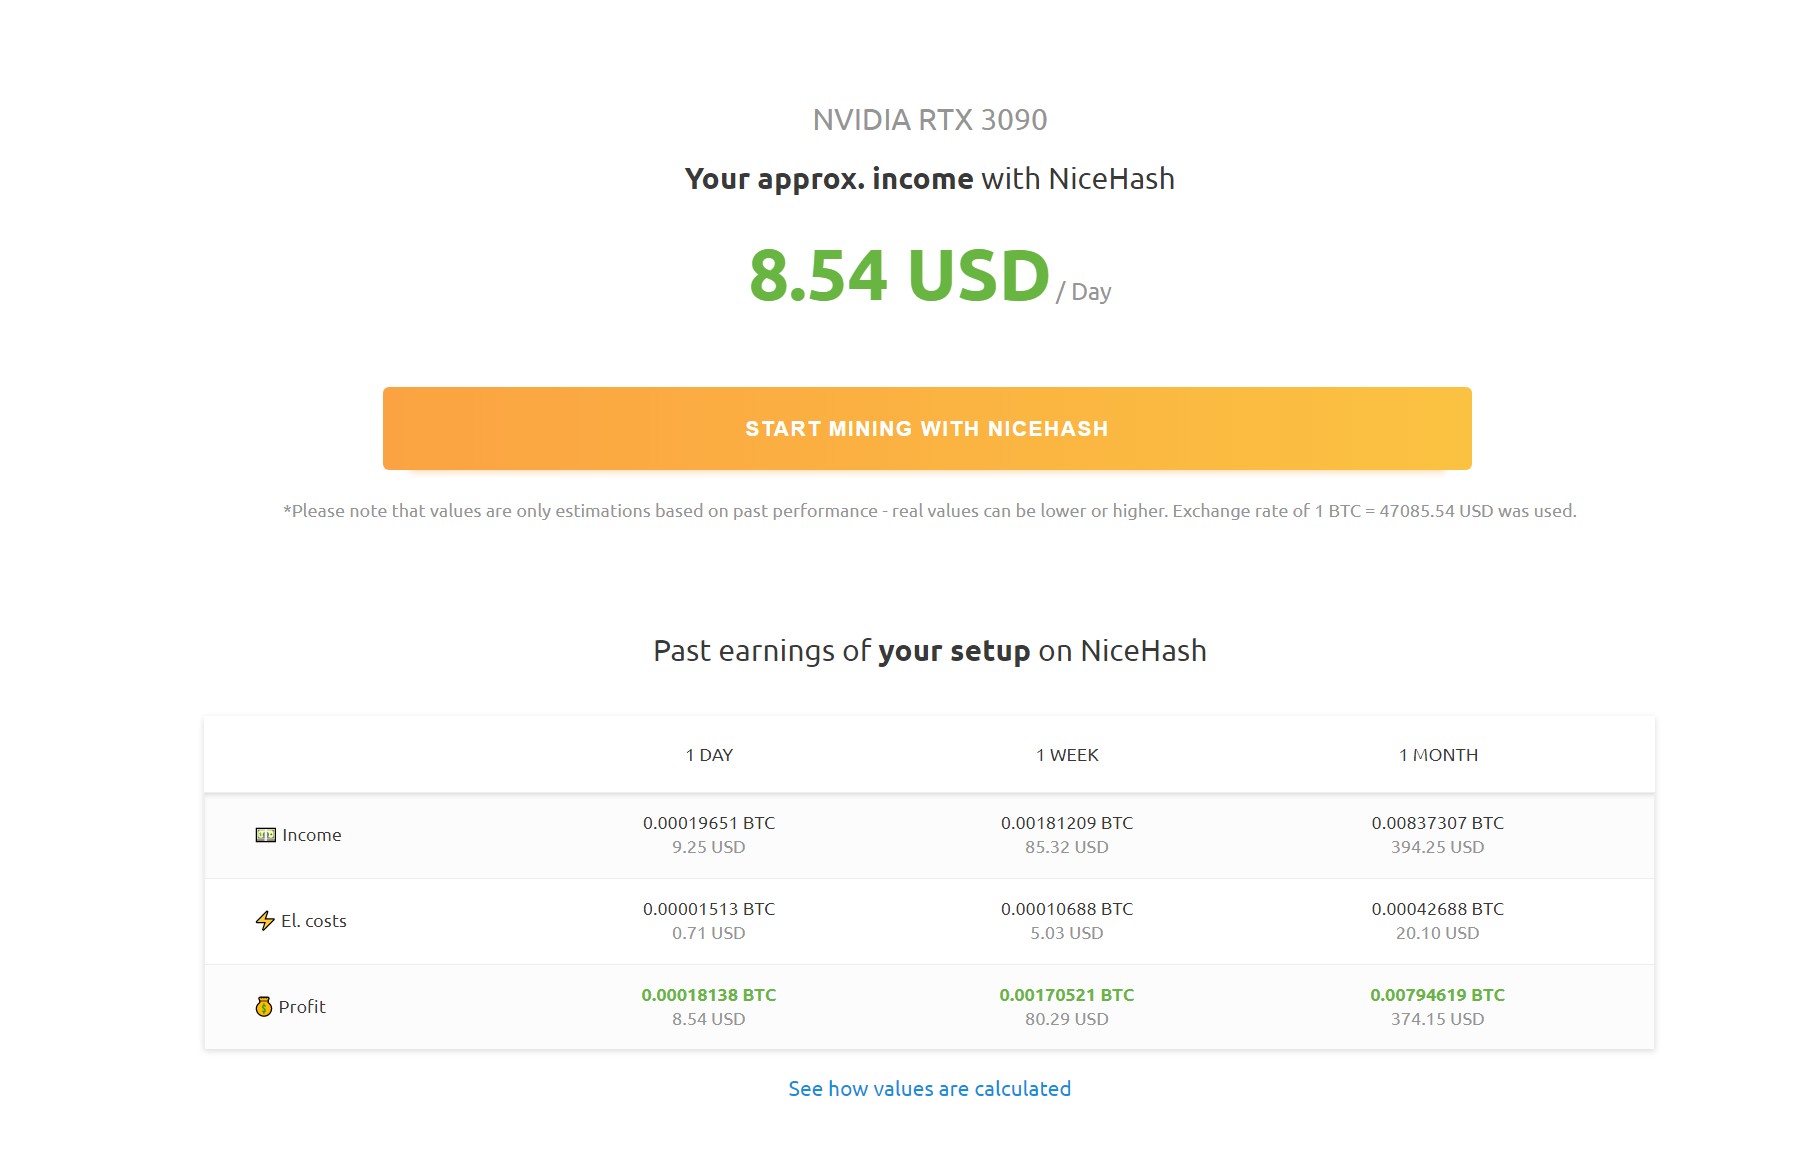Click the 85.32 USD weekly income value
This screenshot has width=1806, height=1155.
pyautogui.click(x=1067, y=847)
